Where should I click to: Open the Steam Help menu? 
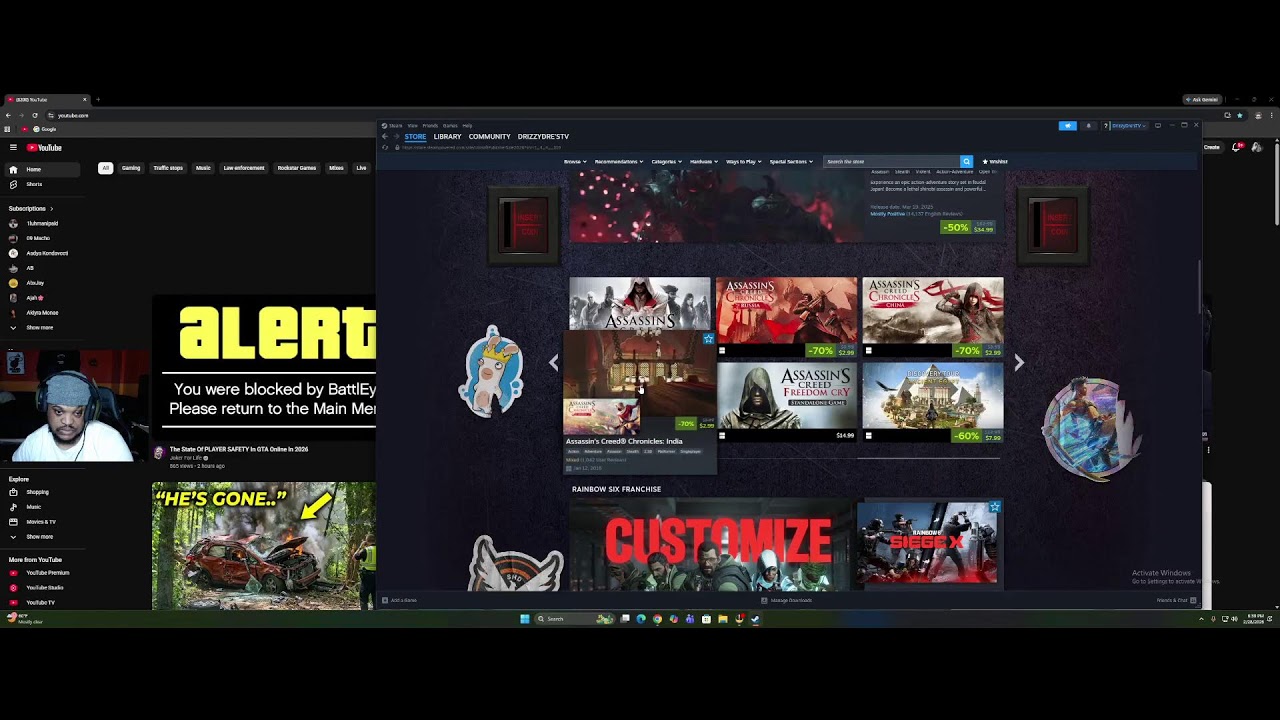point(467,126)
